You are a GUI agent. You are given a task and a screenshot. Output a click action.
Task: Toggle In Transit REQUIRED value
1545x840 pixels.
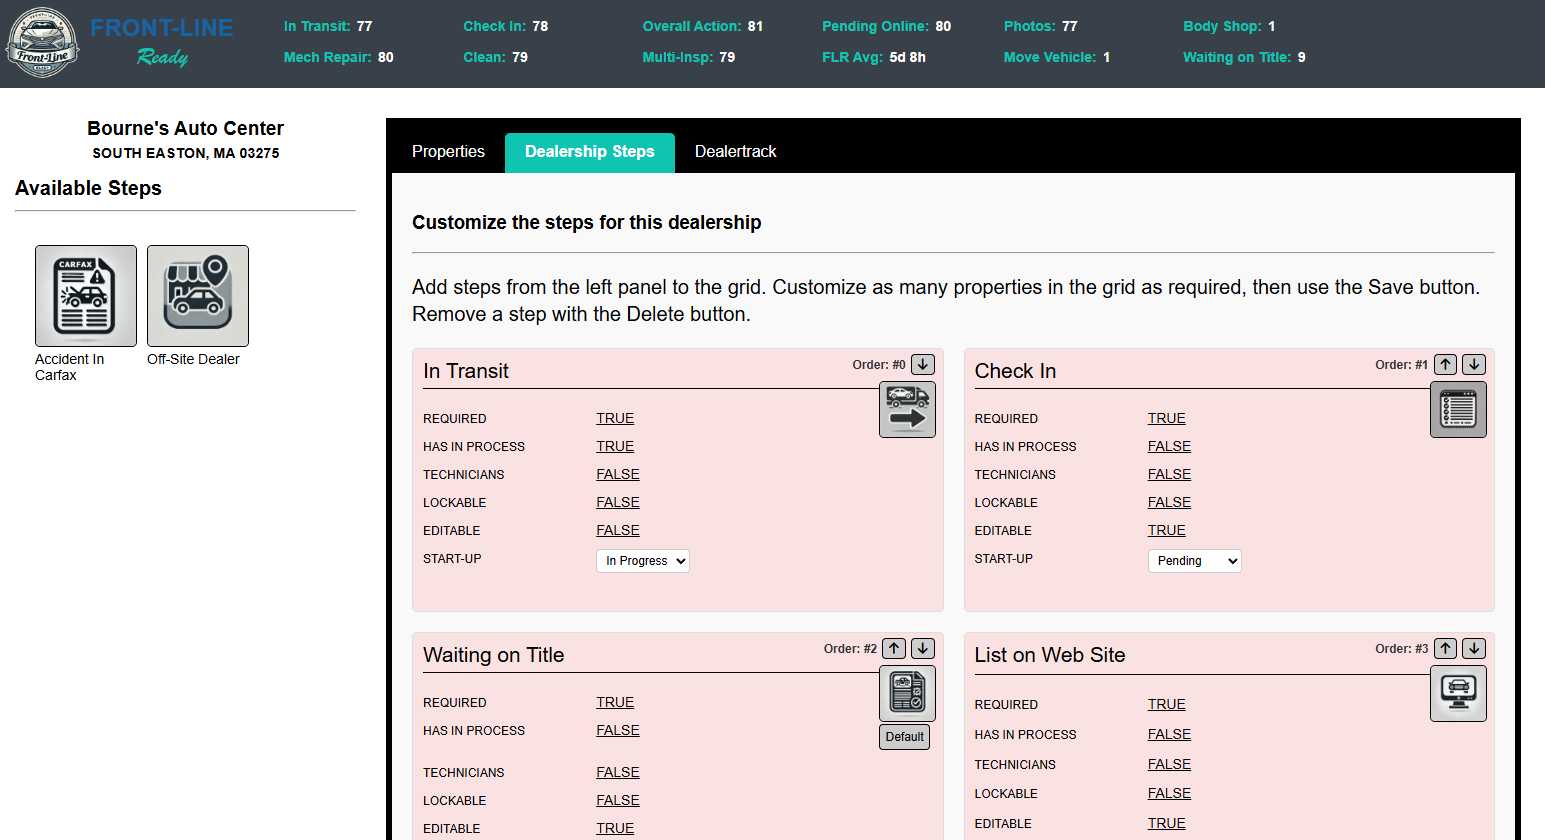615,419
